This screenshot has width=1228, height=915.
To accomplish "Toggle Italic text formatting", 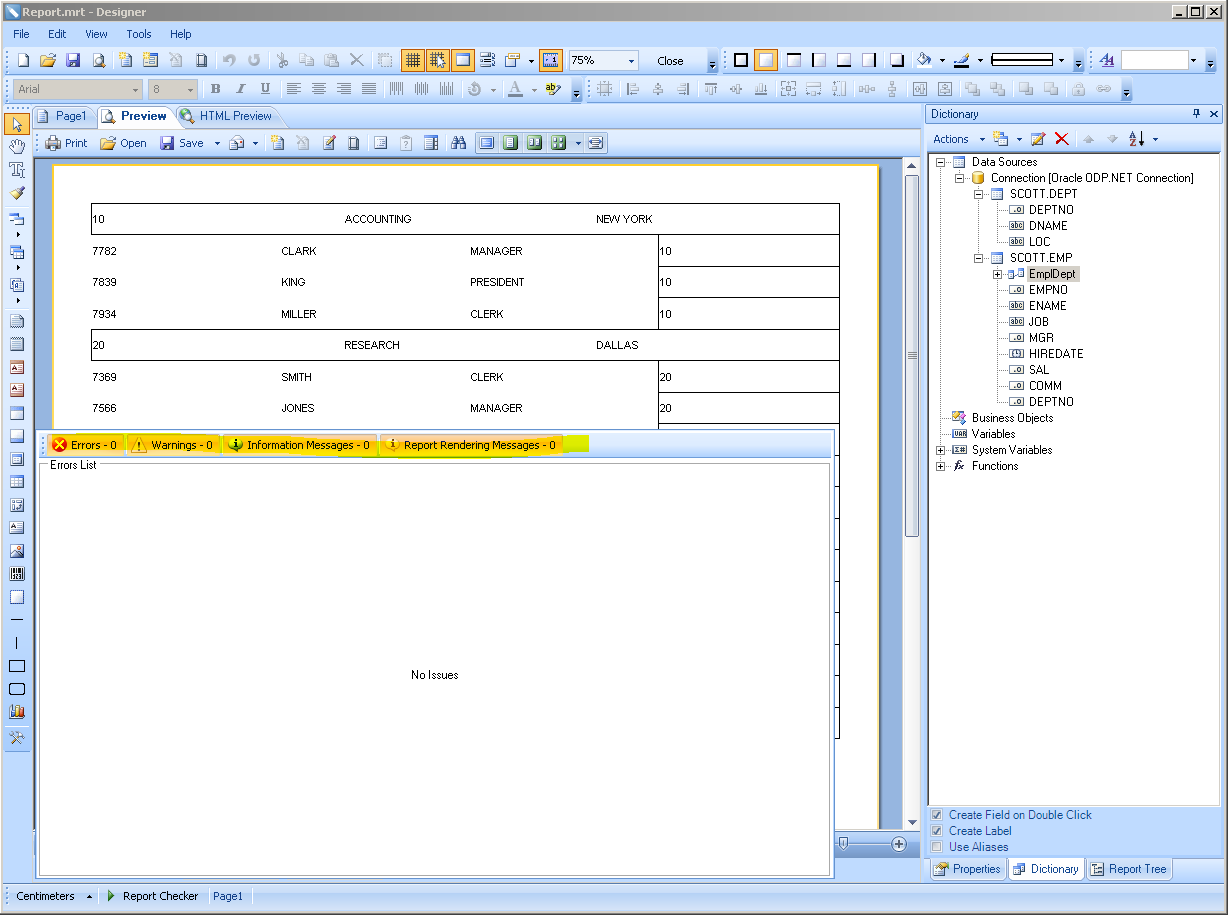I will (x=240, y=89).
